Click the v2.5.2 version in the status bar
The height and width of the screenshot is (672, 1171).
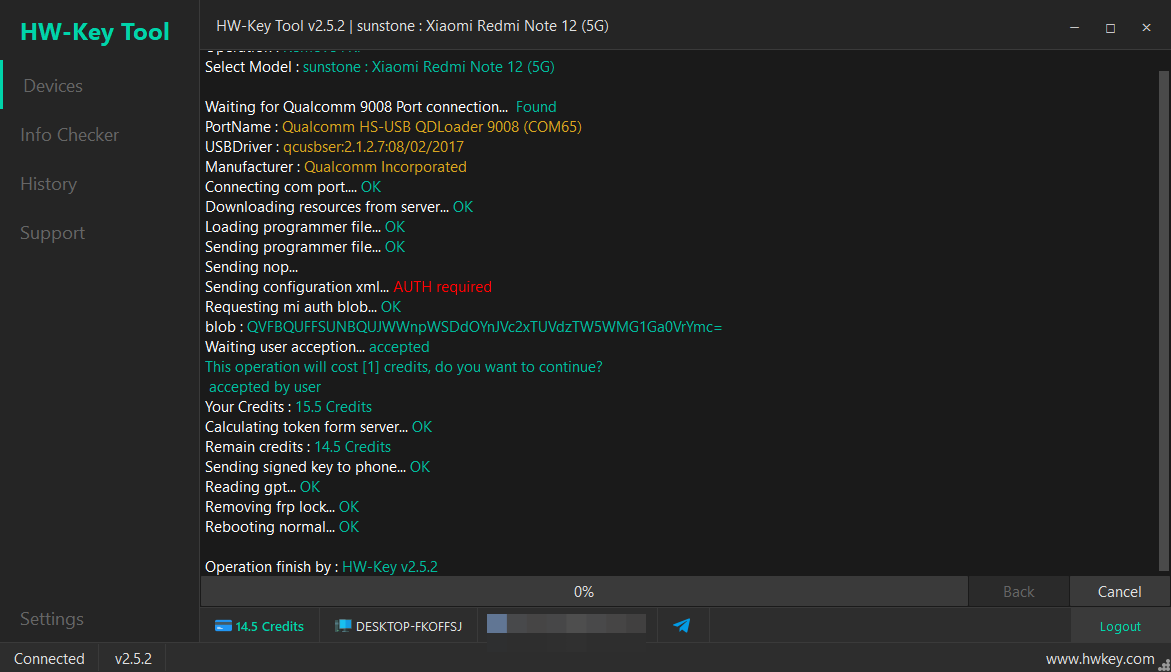pyautogui.click(x=133, y=659)
